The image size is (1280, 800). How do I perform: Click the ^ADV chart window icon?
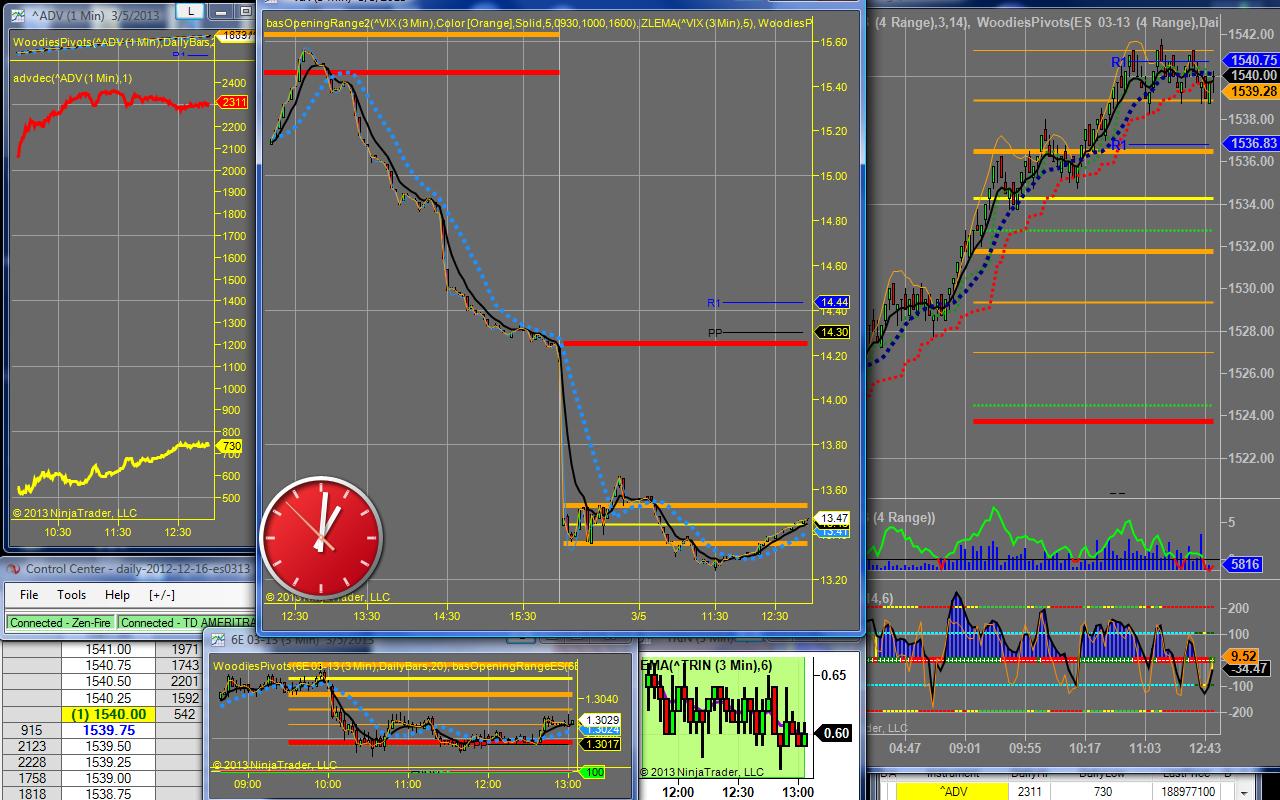click(x=19, y=16)
